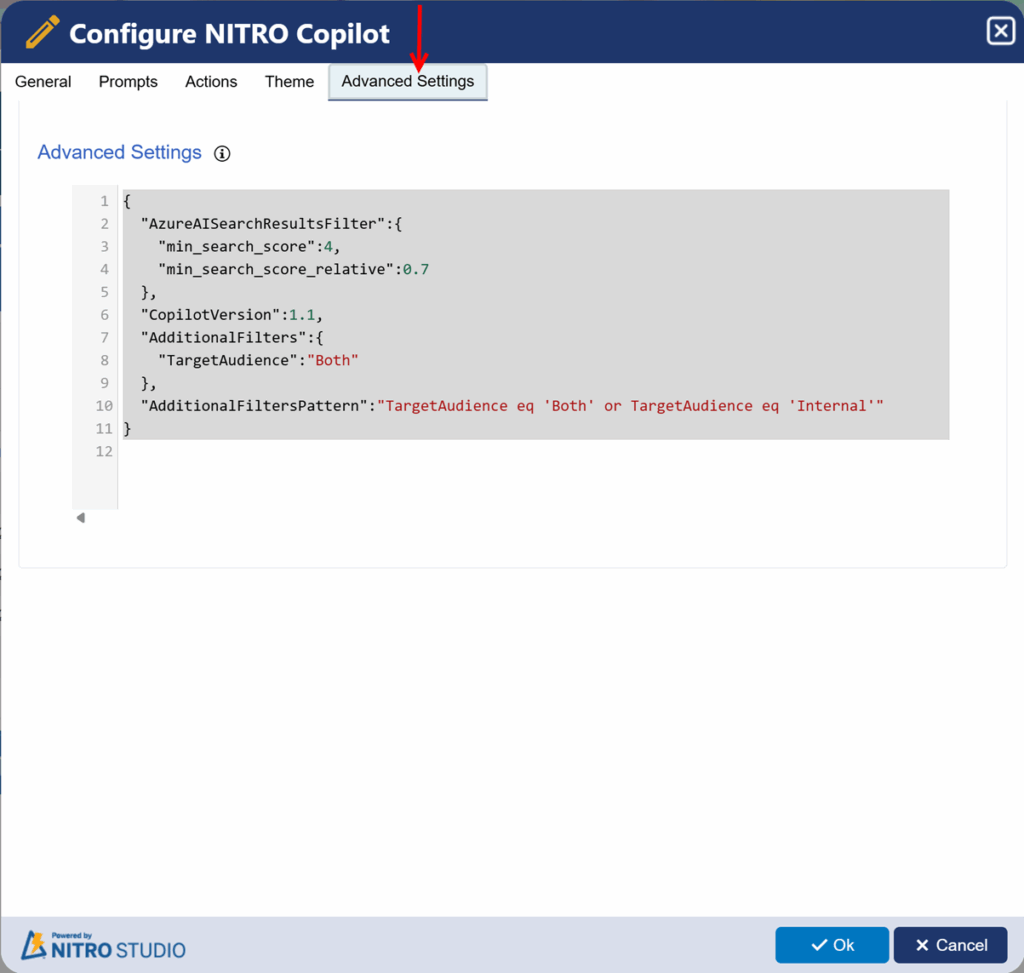This screenshot has width=1024, height=973.
Task: Place cursor on "AzureAISearchResultsFilter" key
Action: [263, 224]
